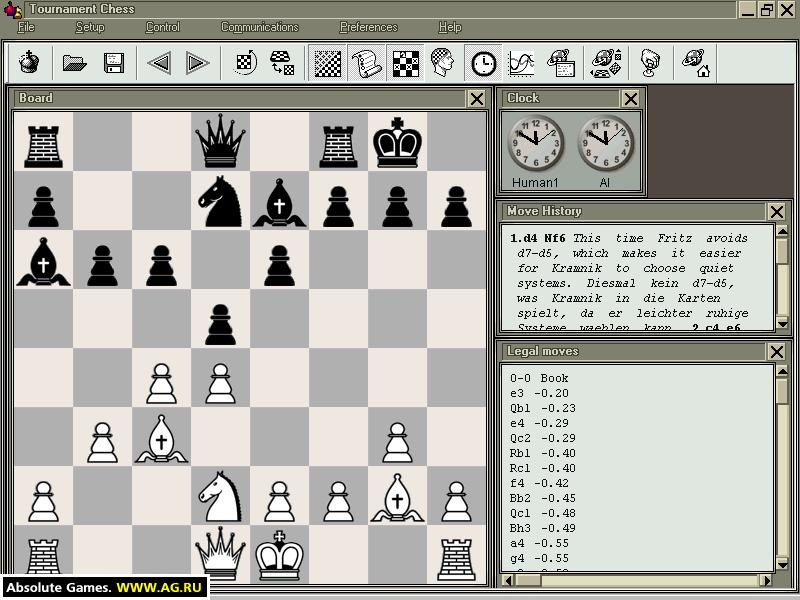Click the globe with house icon
Image resolution: width=800 pixels, height=600 pixels.
[x=696, y=63]
